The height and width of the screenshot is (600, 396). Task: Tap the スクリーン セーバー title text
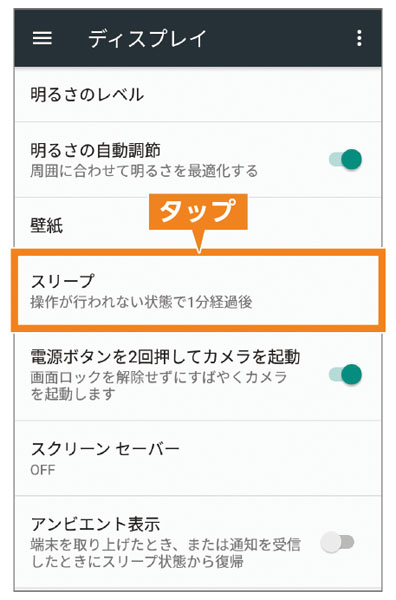[105, 449]
